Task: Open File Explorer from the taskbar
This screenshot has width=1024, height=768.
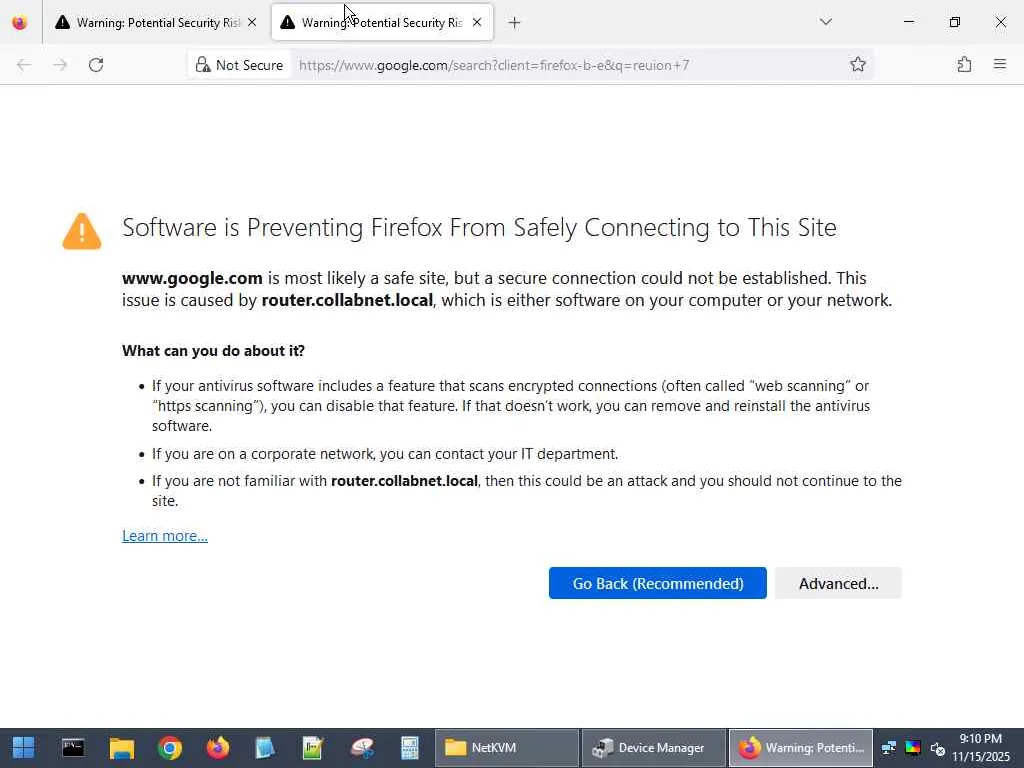Action: tap(122, 748)
